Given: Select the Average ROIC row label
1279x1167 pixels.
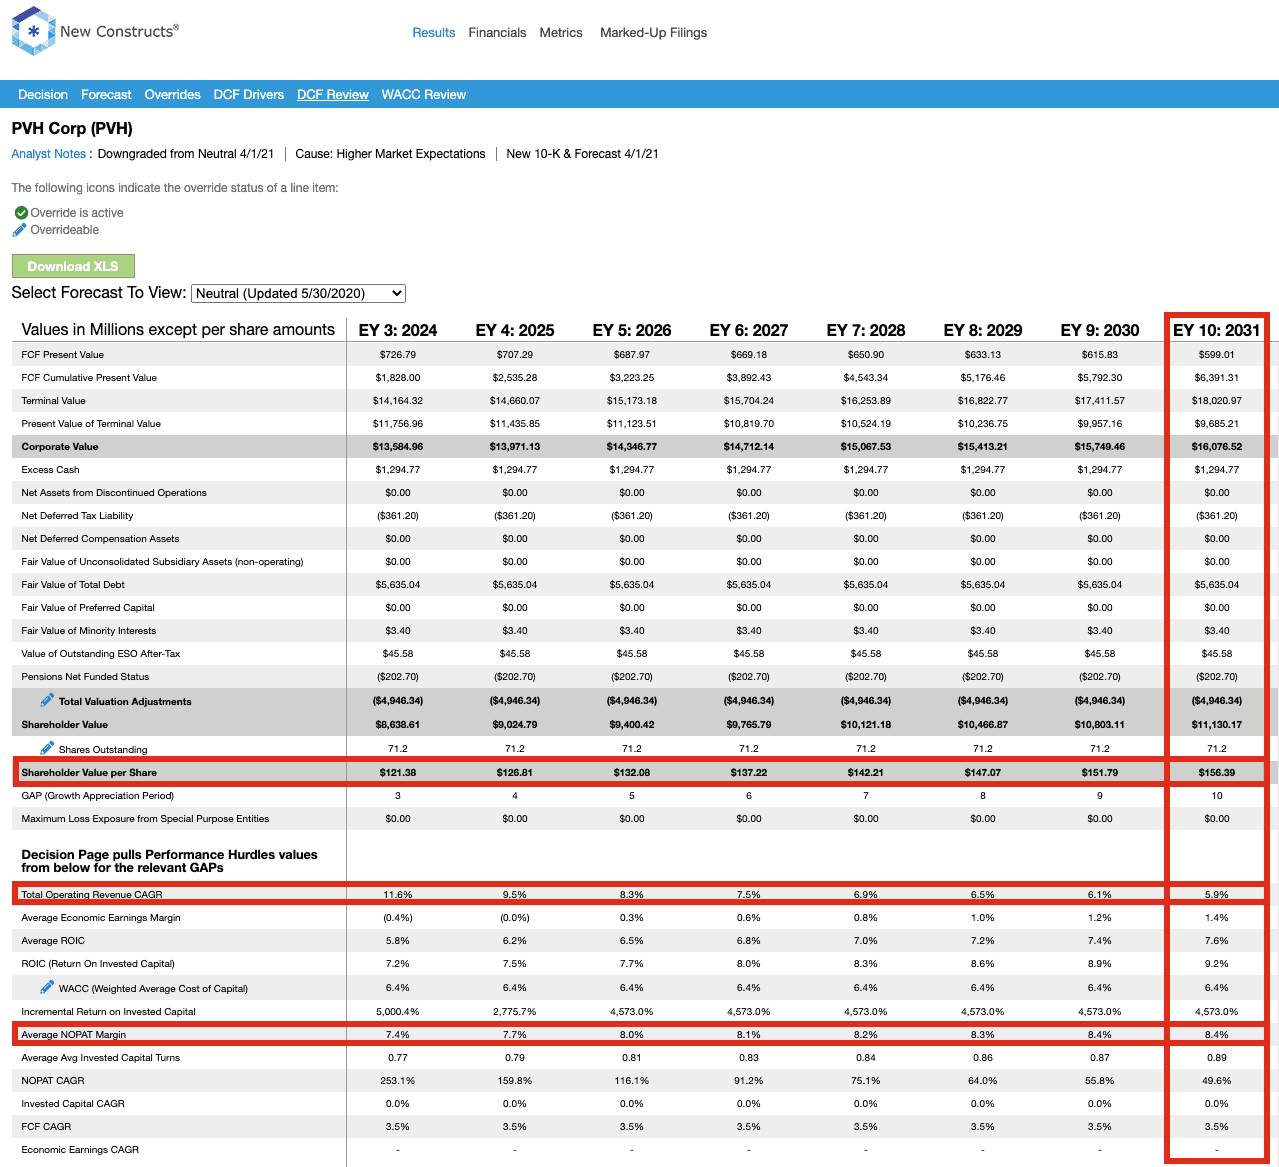Looking at the screenshot, I should [53, 941].
